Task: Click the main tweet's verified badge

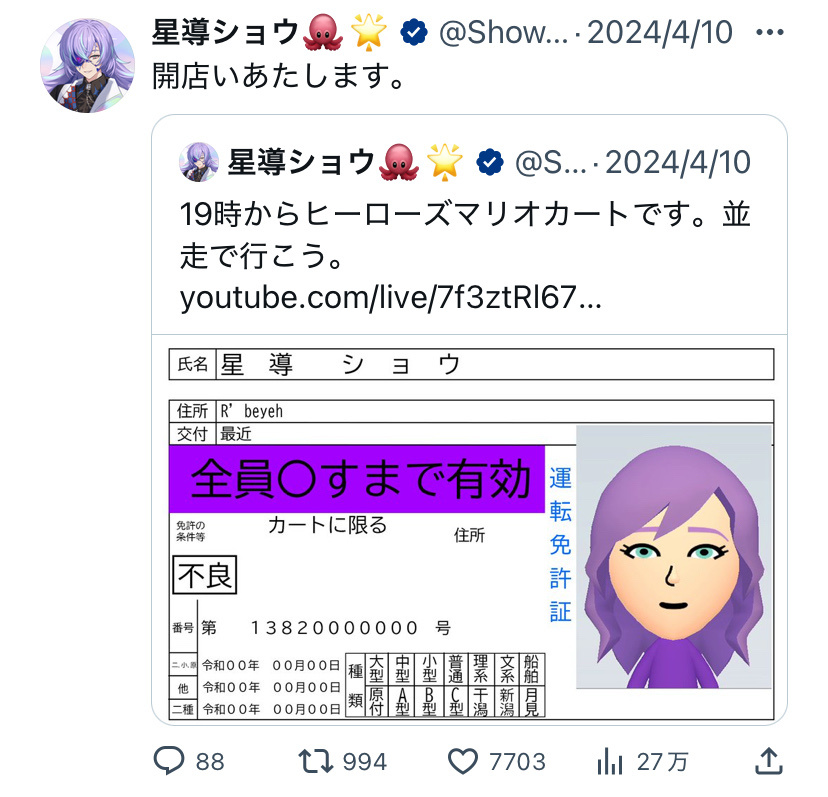Action: coord(413,32)
